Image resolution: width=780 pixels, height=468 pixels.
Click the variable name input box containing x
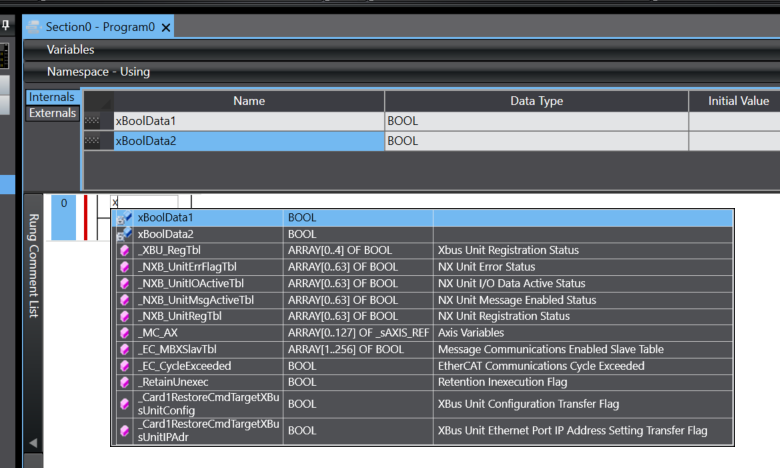[144, 202]
